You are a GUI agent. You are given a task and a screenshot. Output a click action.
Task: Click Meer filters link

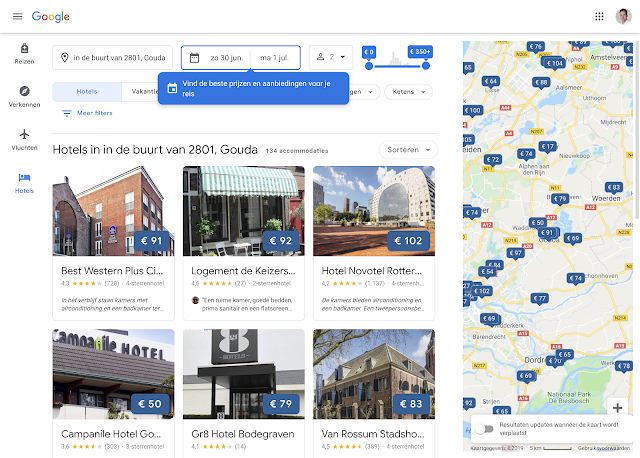pos(95,113)
